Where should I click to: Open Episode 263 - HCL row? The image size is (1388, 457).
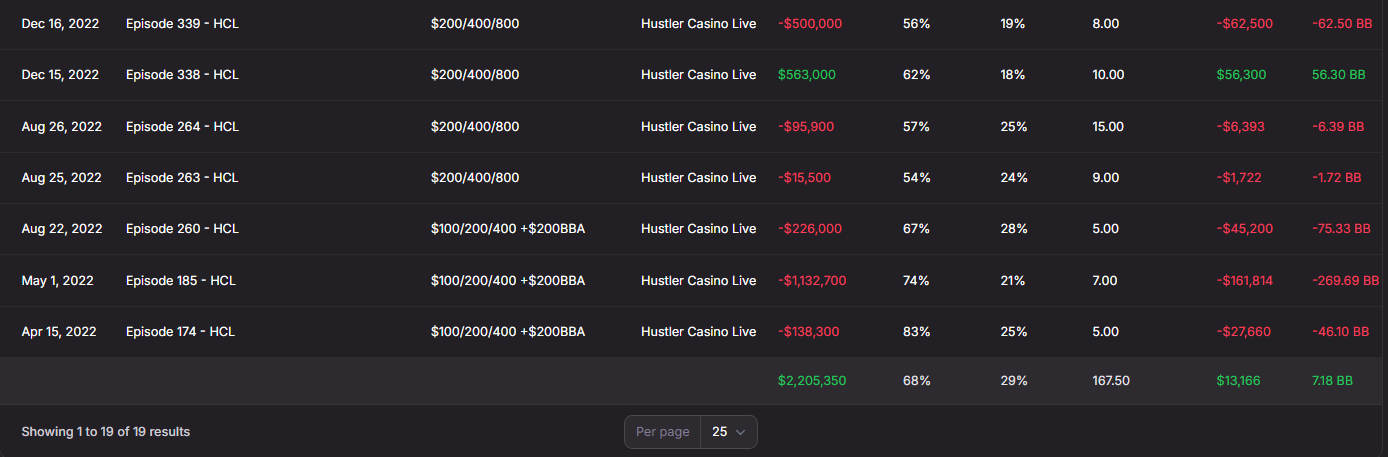pyautogui.click(x=182, y=178)
